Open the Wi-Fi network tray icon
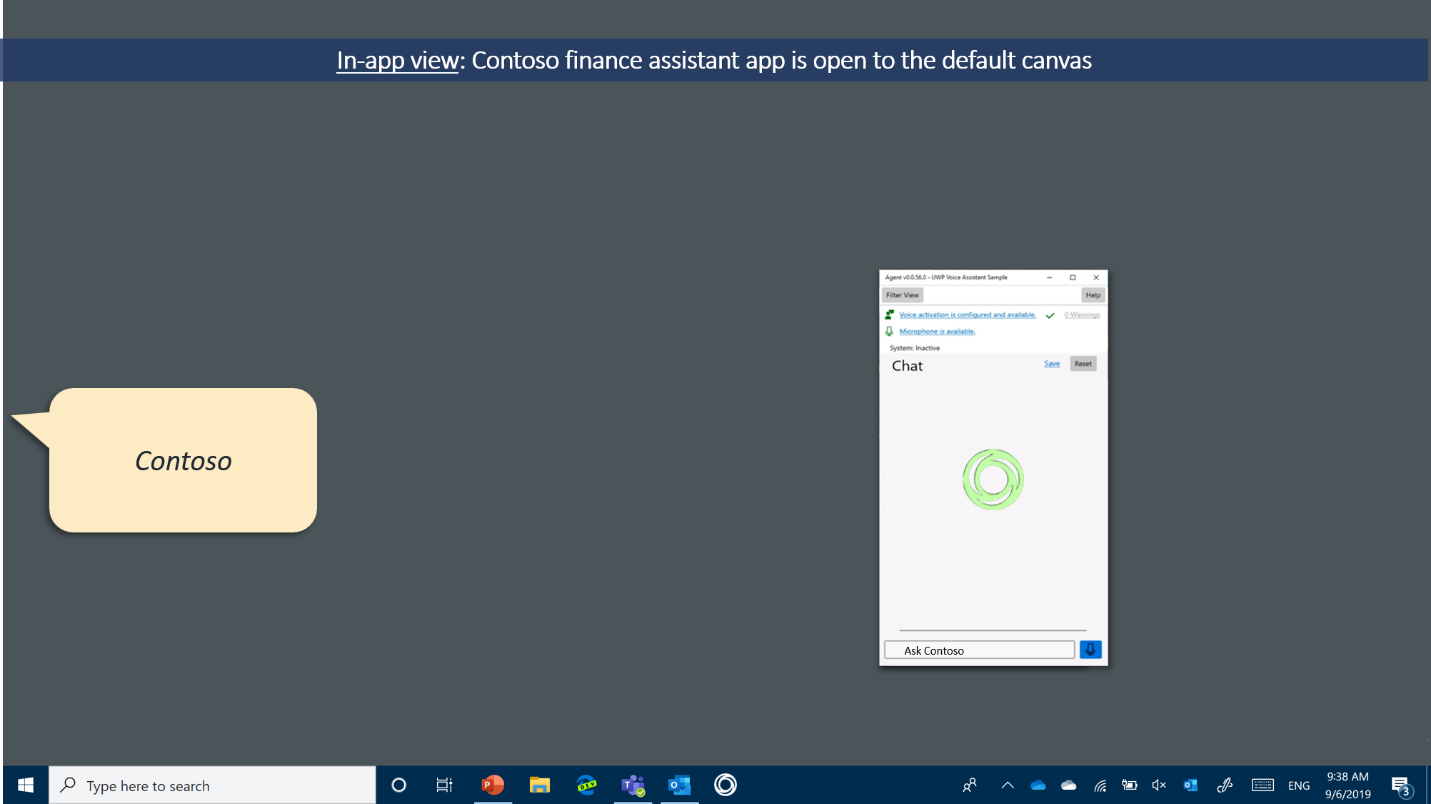 coord(1100,786)
